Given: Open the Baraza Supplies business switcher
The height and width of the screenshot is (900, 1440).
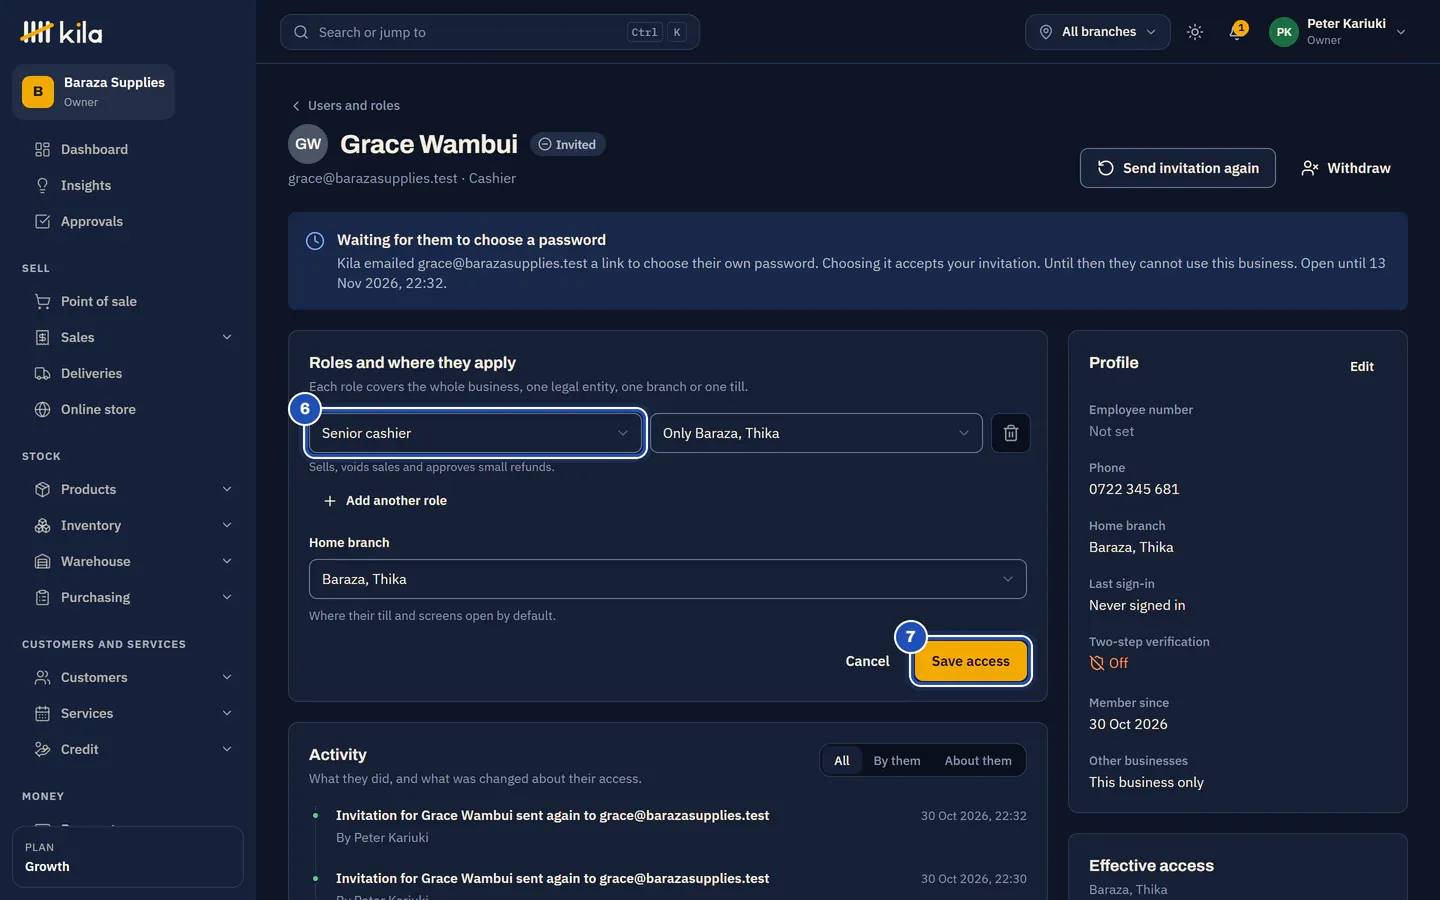Looking at the screenshot, I should click(x=93, y=92).
